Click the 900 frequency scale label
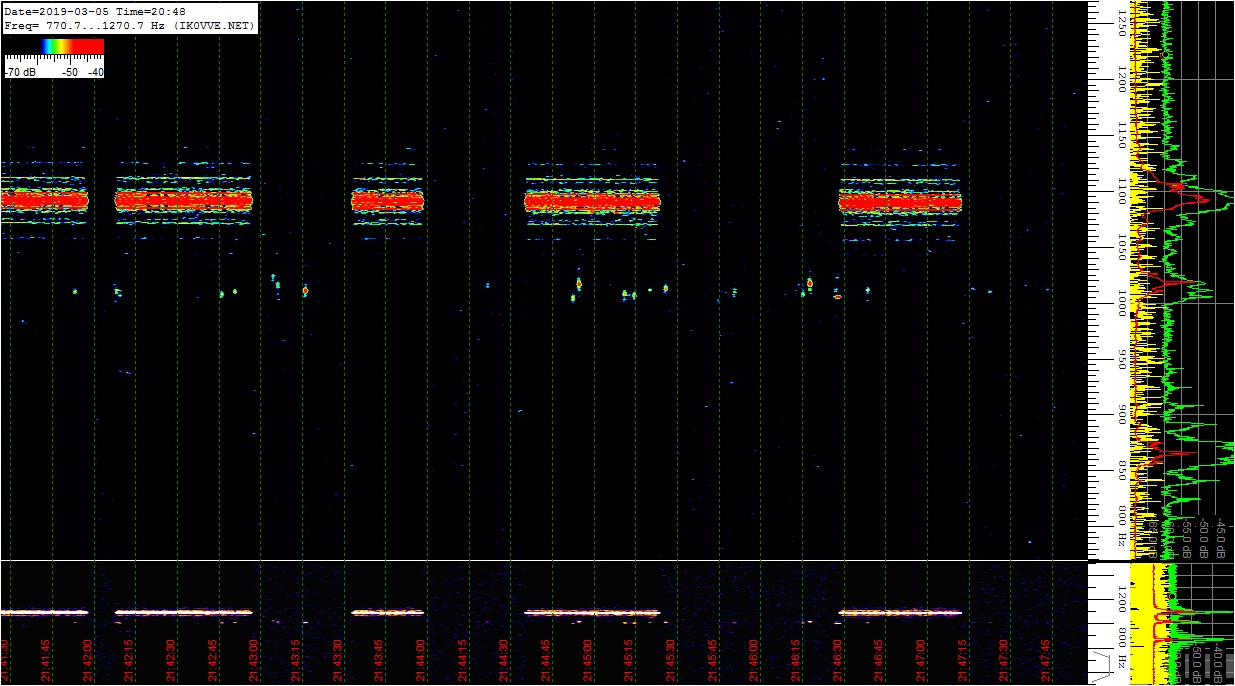 pos(1122,416)
